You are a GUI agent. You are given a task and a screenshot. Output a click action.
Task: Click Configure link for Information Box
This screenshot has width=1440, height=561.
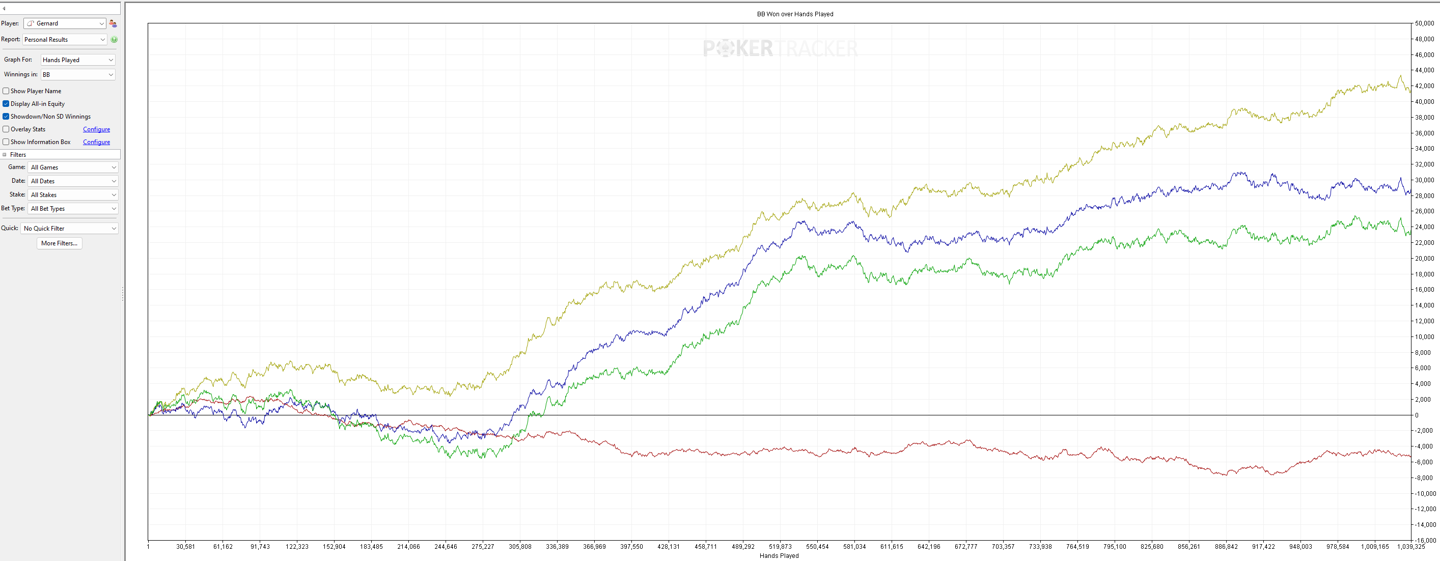(96, 142)
